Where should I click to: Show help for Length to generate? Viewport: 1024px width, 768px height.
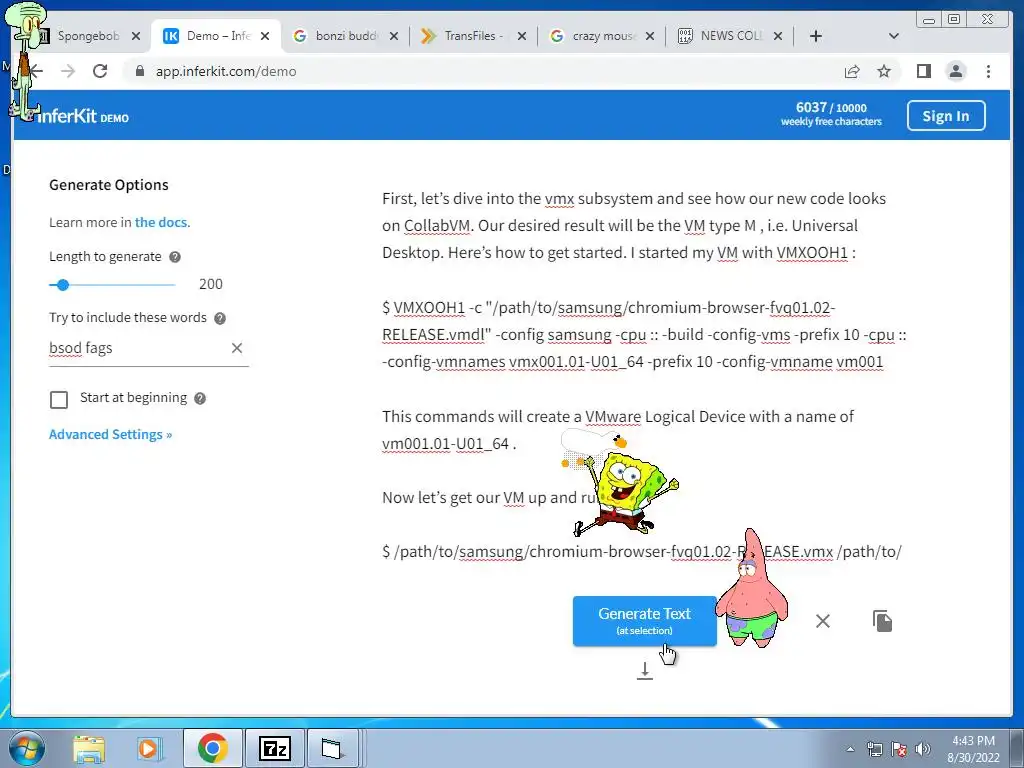tap(175, 257)
